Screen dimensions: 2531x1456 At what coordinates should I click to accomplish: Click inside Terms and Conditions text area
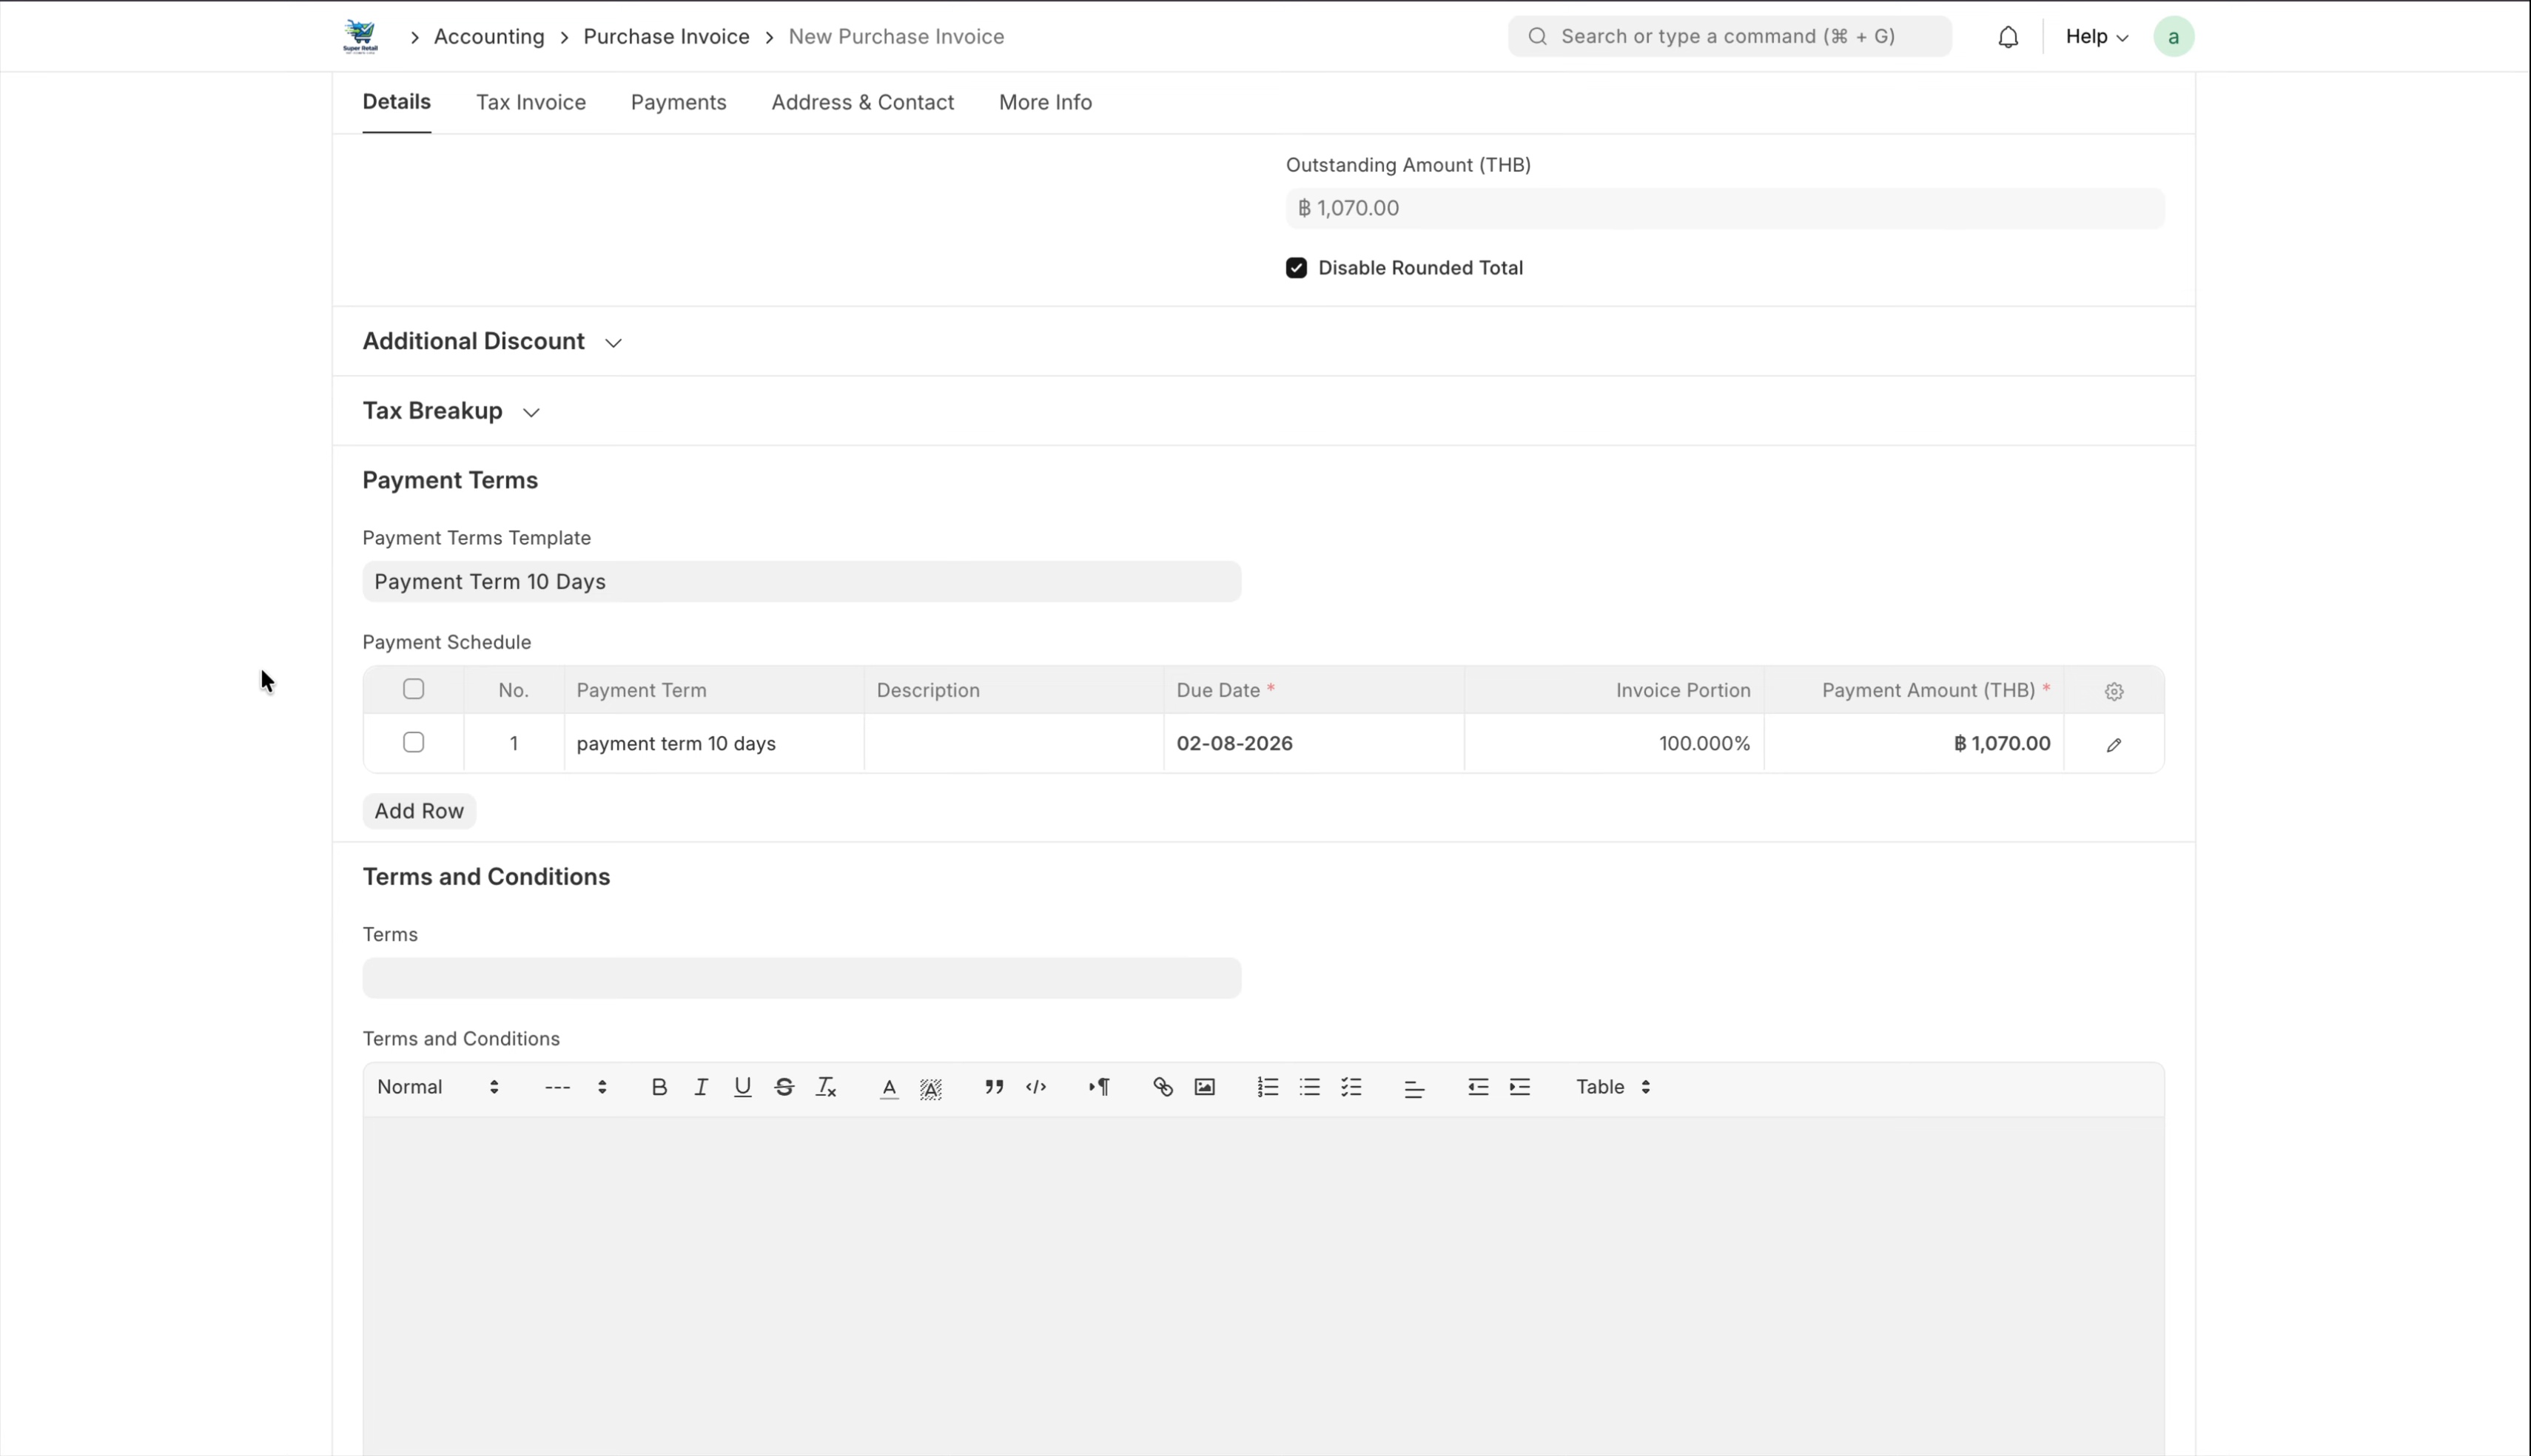click(1263, 1286)
